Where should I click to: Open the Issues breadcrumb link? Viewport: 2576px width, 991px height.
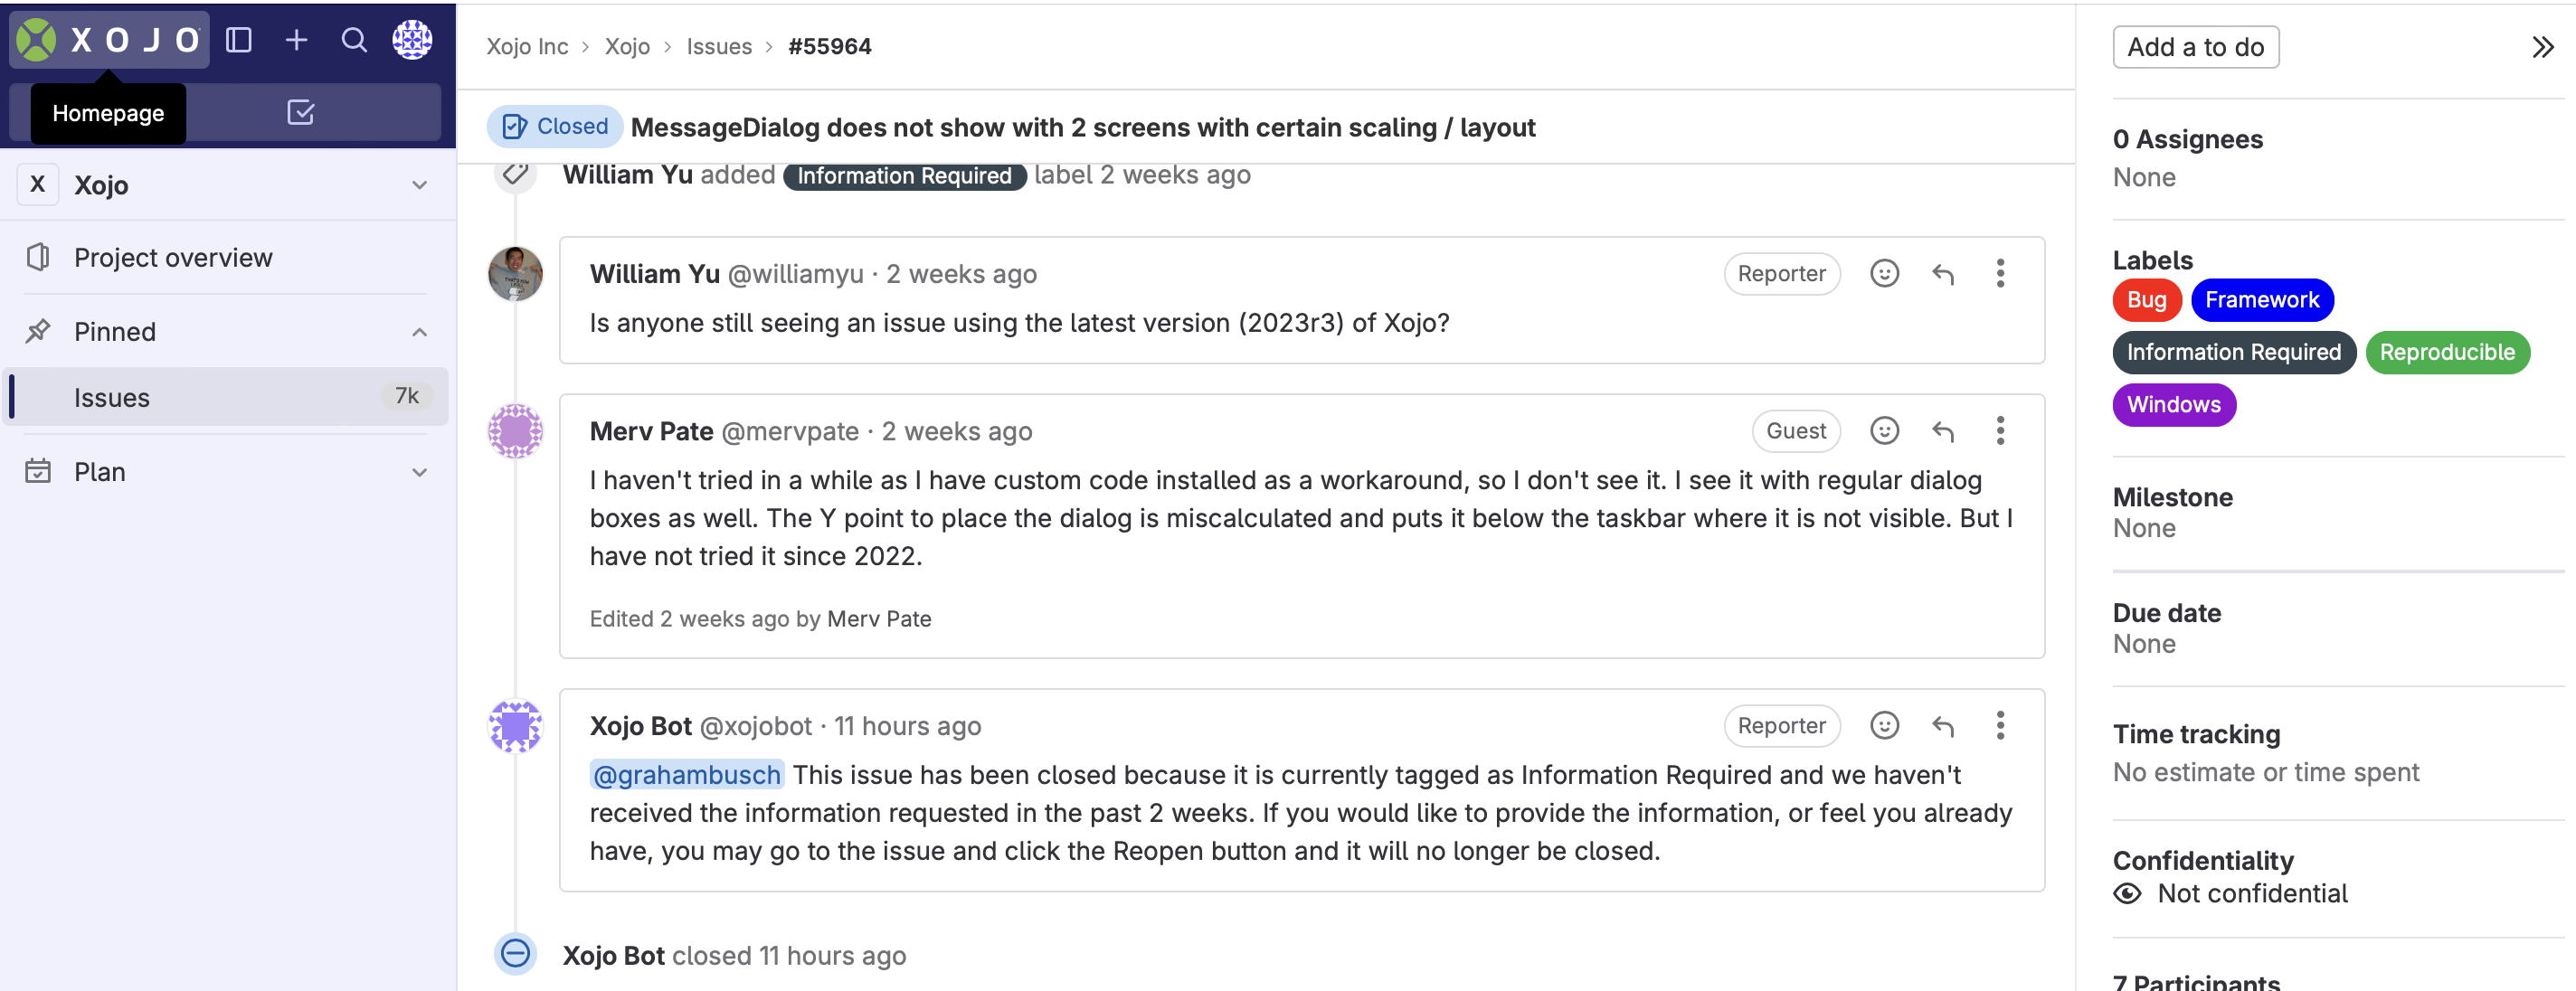pyautogui.click(x=719, y=47)
